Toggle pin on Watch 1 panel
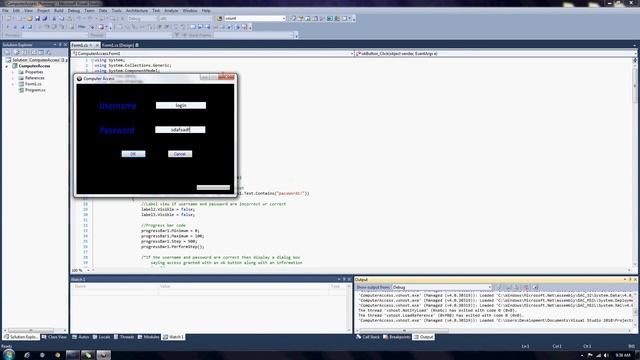 point(344,280)
